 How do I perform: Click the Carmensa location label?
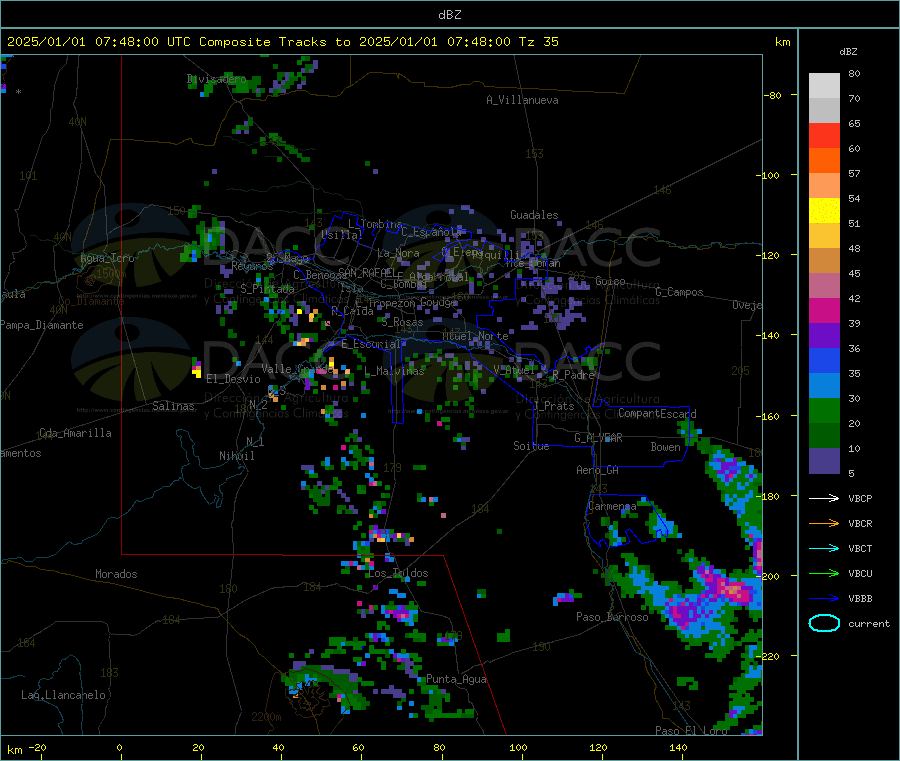(x=612, y=506)
